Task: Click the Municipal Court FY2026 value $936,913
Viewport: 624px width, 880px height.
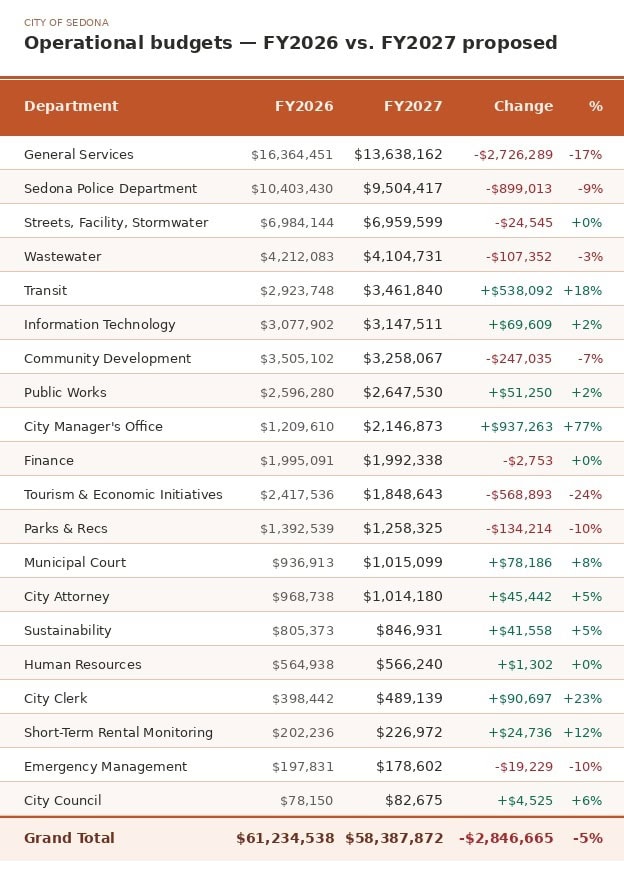Action: click(x=303, y=562)
